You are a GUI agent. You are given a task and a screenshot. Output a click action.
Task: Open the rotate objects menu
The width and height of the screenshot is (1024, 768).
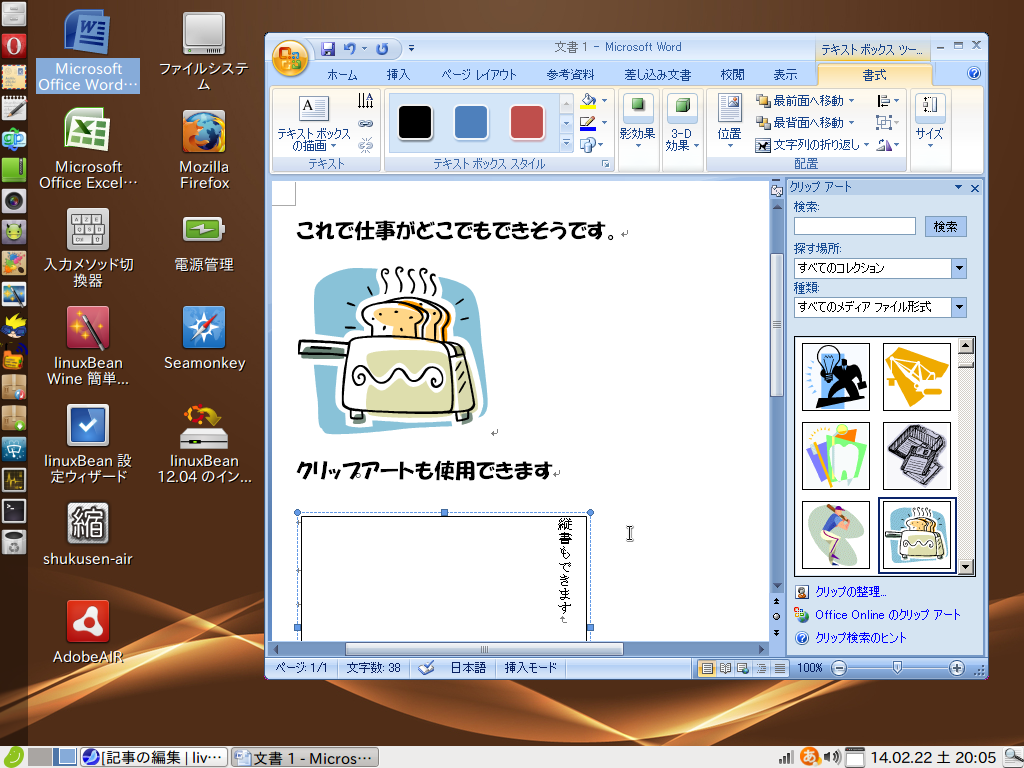888,145
